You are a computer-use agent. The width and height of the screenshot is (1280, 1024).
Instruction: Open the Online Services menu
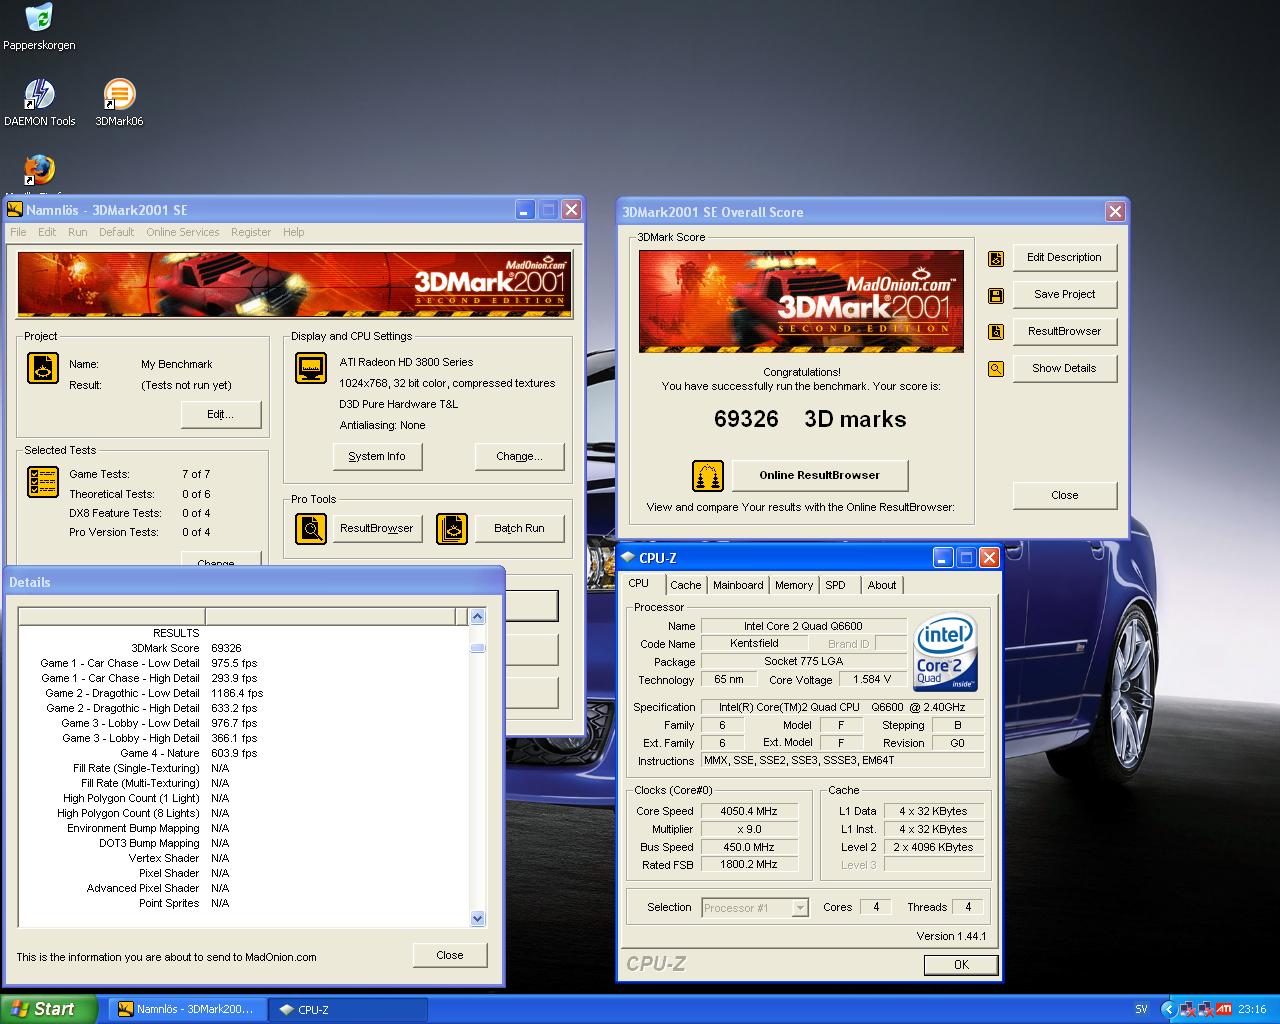[183, 232]
